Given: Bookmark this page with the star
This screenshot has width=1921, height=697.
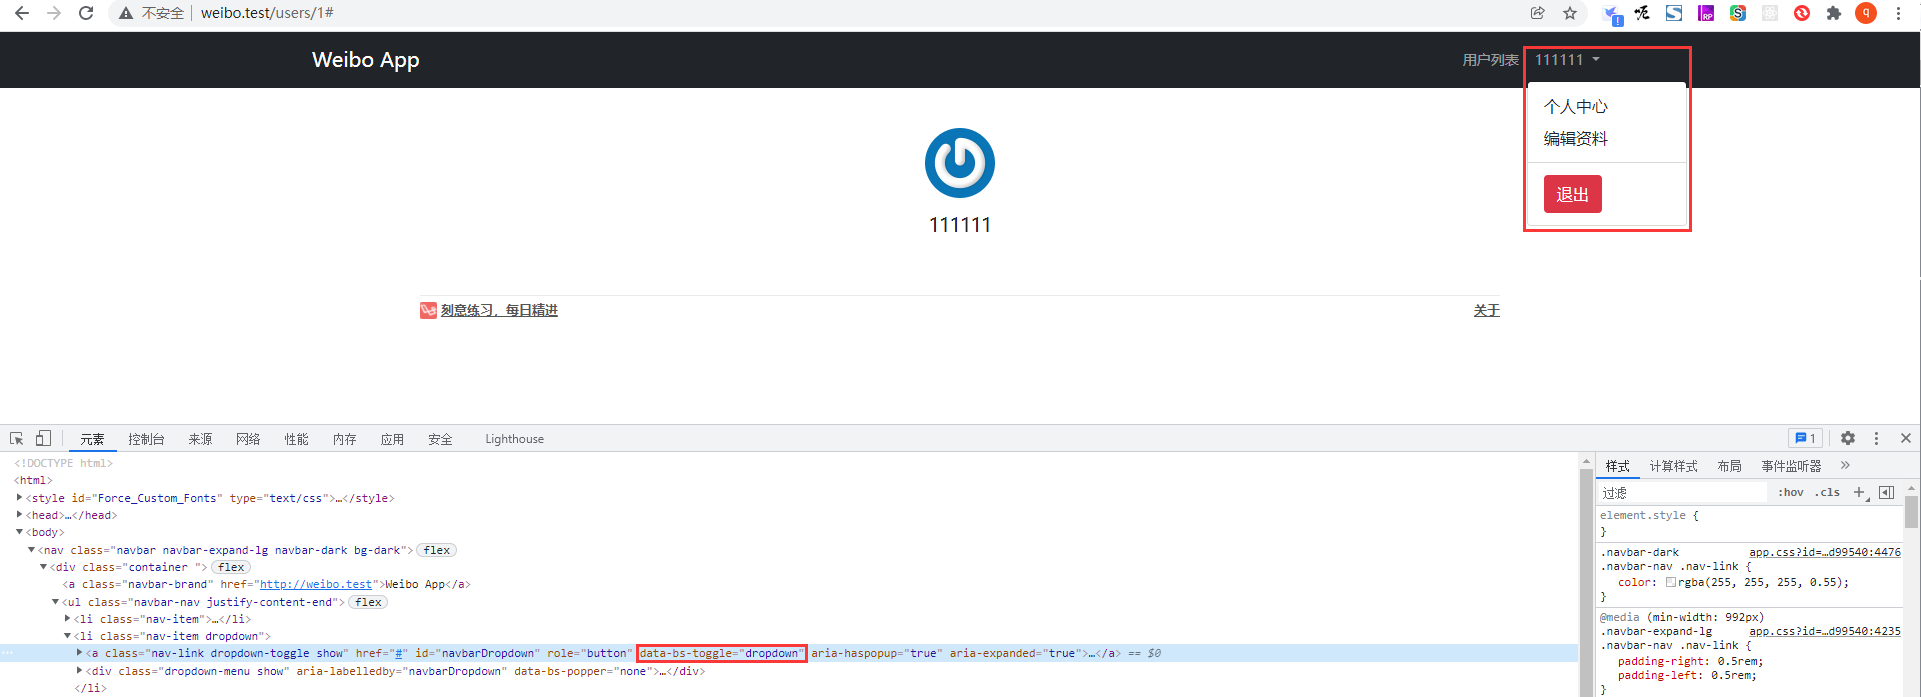Looking at the screenshot, I should pos(1570,13).
